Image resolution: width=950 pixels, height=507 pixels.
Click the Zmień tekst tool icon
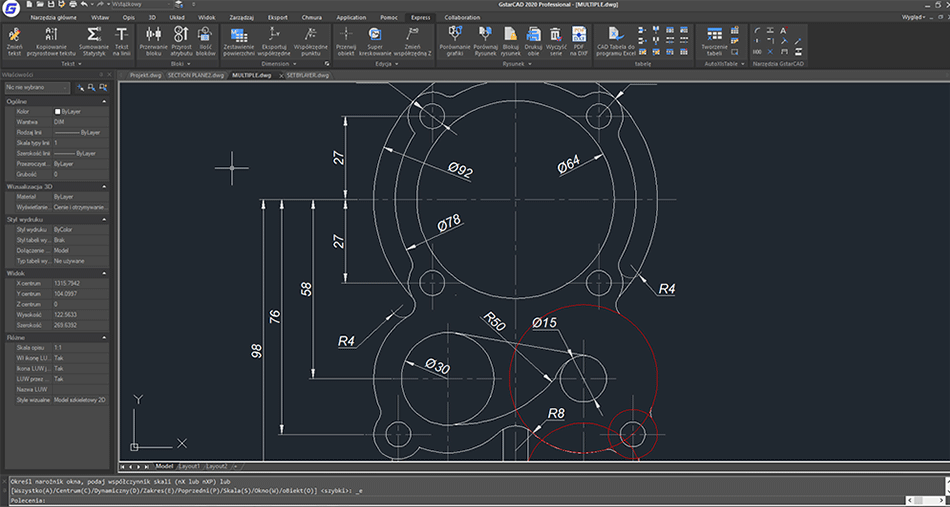14,35
